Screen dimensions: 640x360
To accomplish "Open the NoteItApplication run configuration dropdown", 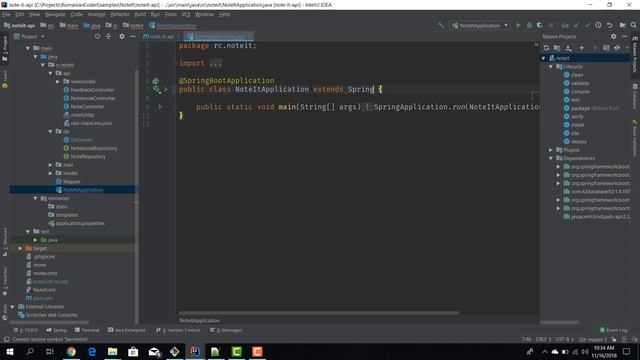I will [480, 25].
